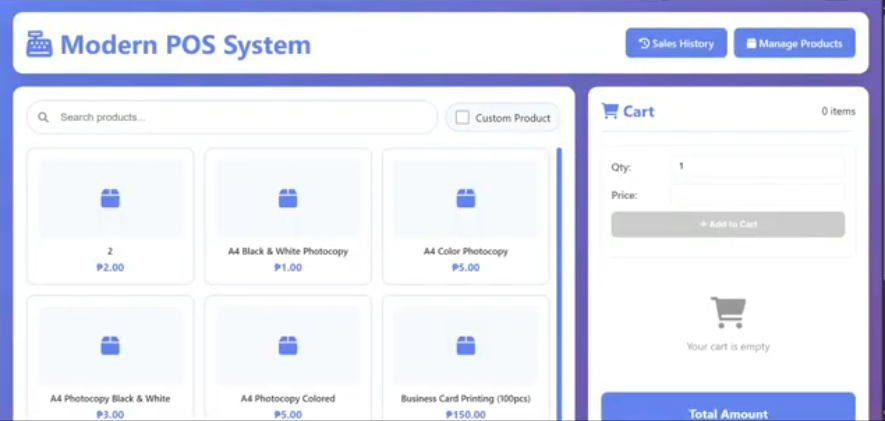This screenshot has height=421, width=885.
Task: Select 'Business Card Printing (100pcs)' name
Action: [466, 398]
